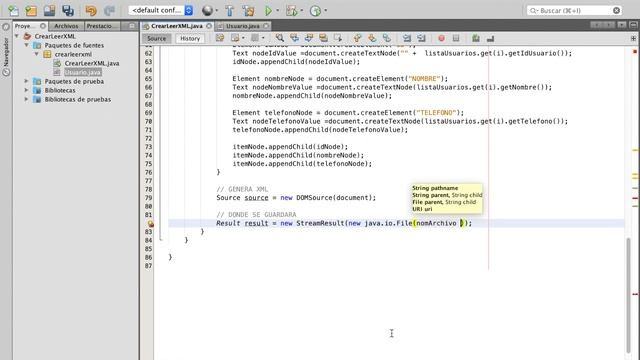The height and width of the screenshot is (360, 640).
Task: Click Shift Line Left icon
Action: click(407, 38)
